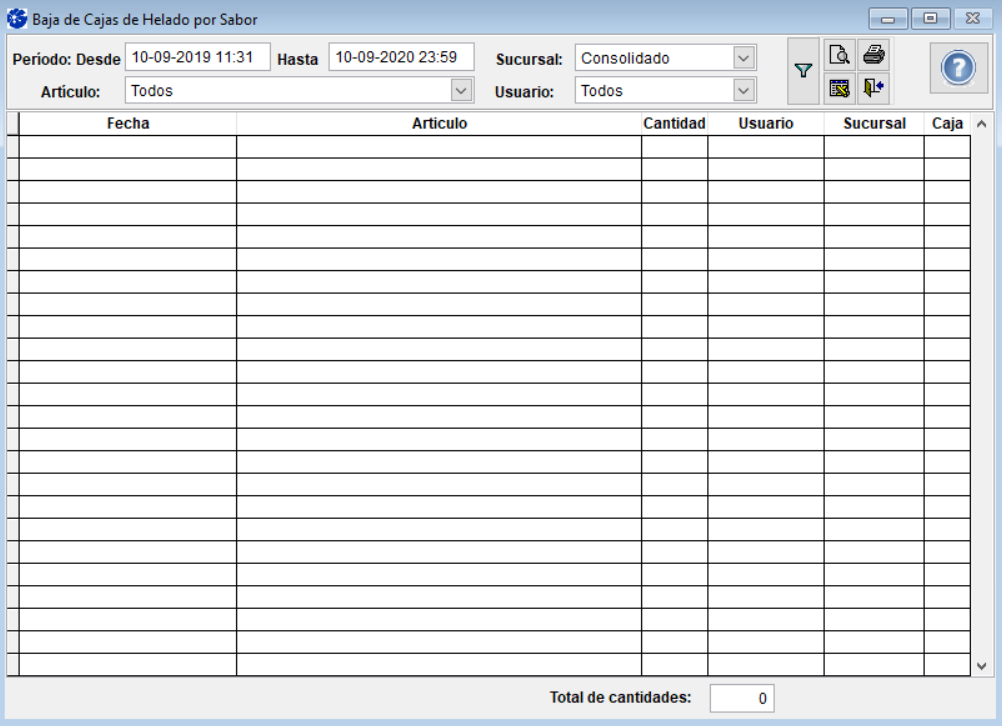
Task: Apply the filter using the funnel icon
Action: (x=802, y=71)
